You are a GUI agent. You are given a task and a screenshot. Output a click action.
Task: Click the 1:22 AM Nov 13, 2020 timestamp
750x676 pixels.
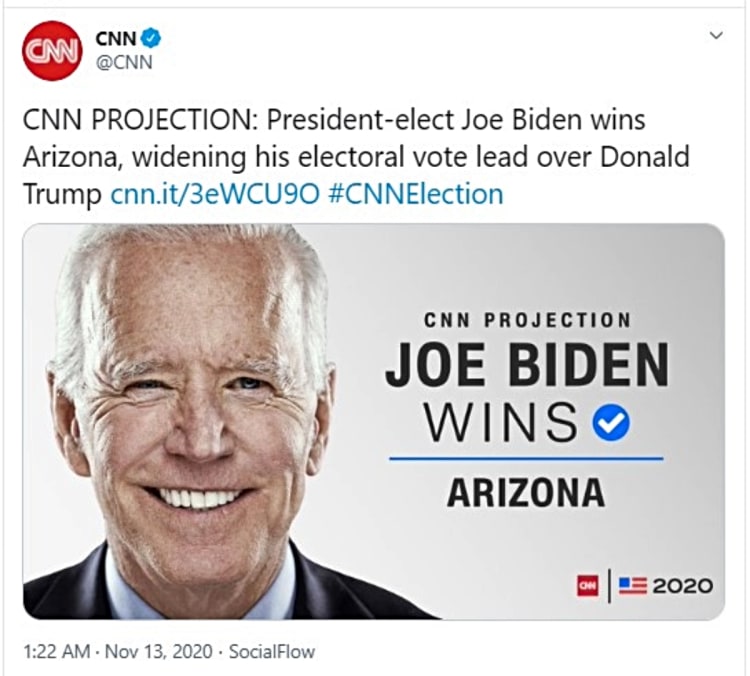[x=120, y=652]
